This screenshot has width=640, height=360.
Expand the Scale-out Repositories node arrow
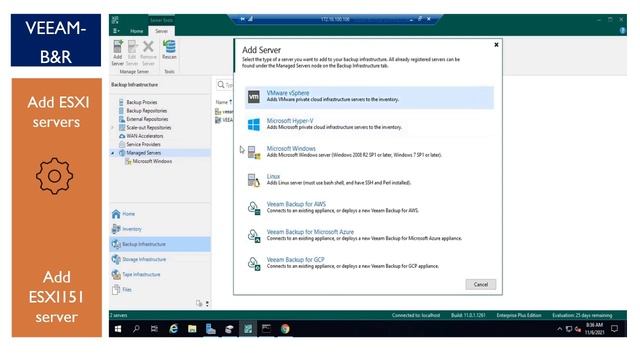[x=113, y=128]
